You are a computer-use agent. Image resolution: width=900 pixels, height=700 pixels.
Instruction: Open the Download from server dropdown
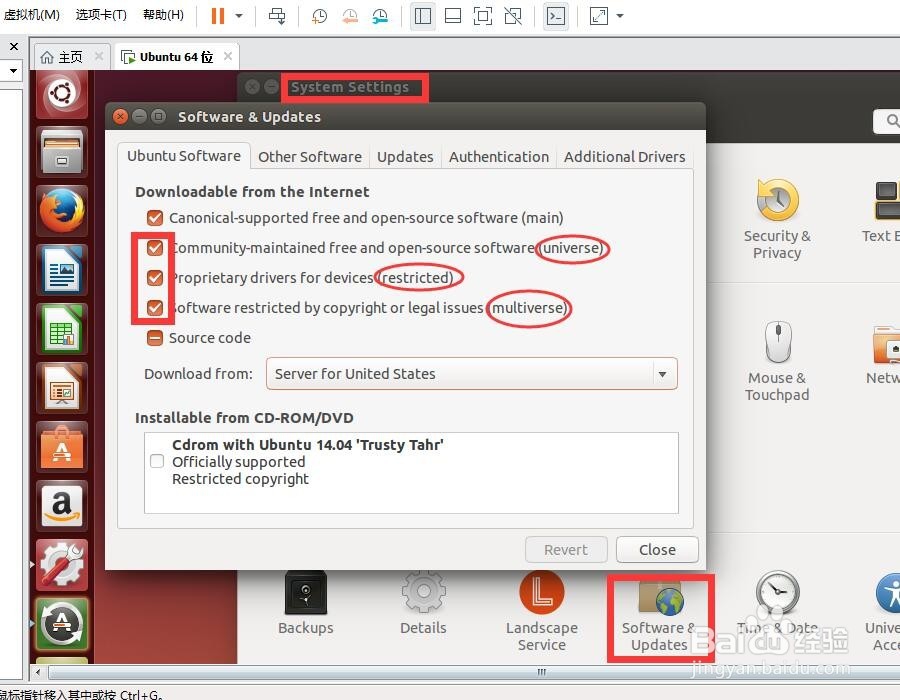click(x=471, y=374)
